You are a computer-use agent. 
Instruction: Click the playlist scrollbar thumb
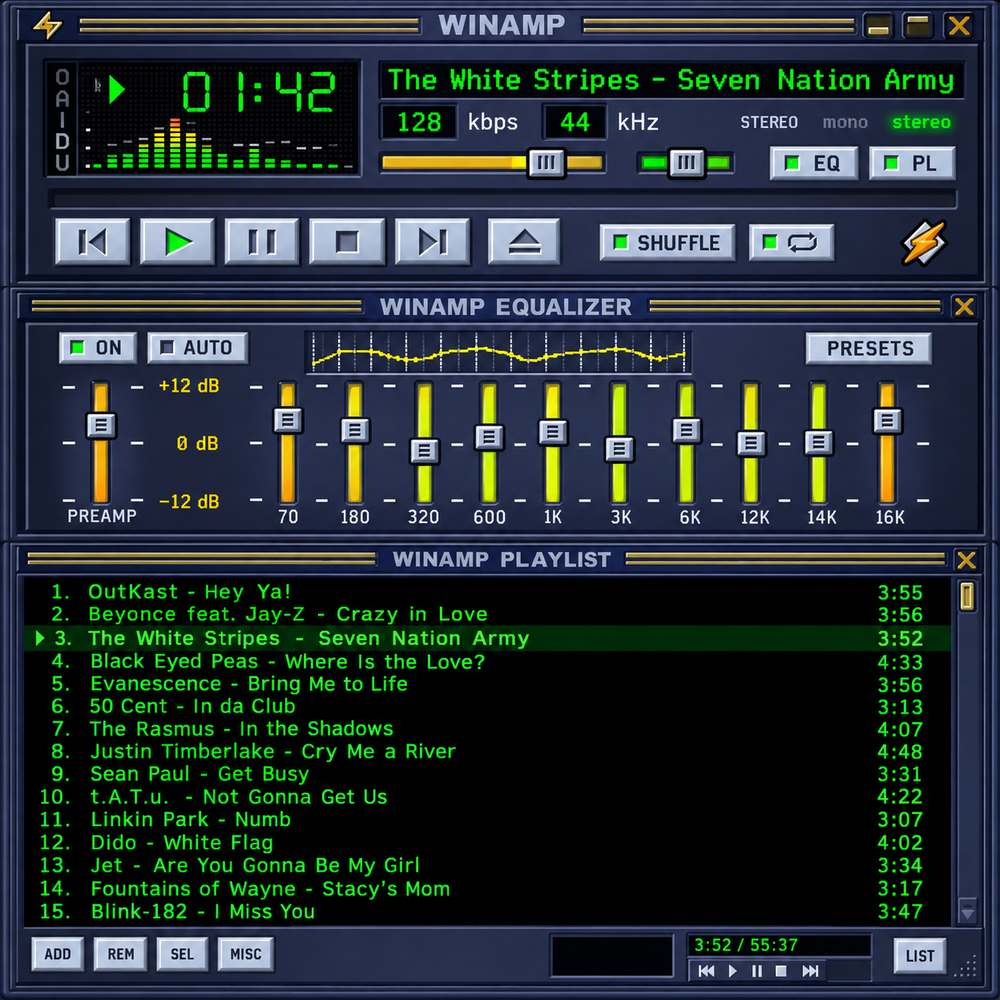(967, 596)
